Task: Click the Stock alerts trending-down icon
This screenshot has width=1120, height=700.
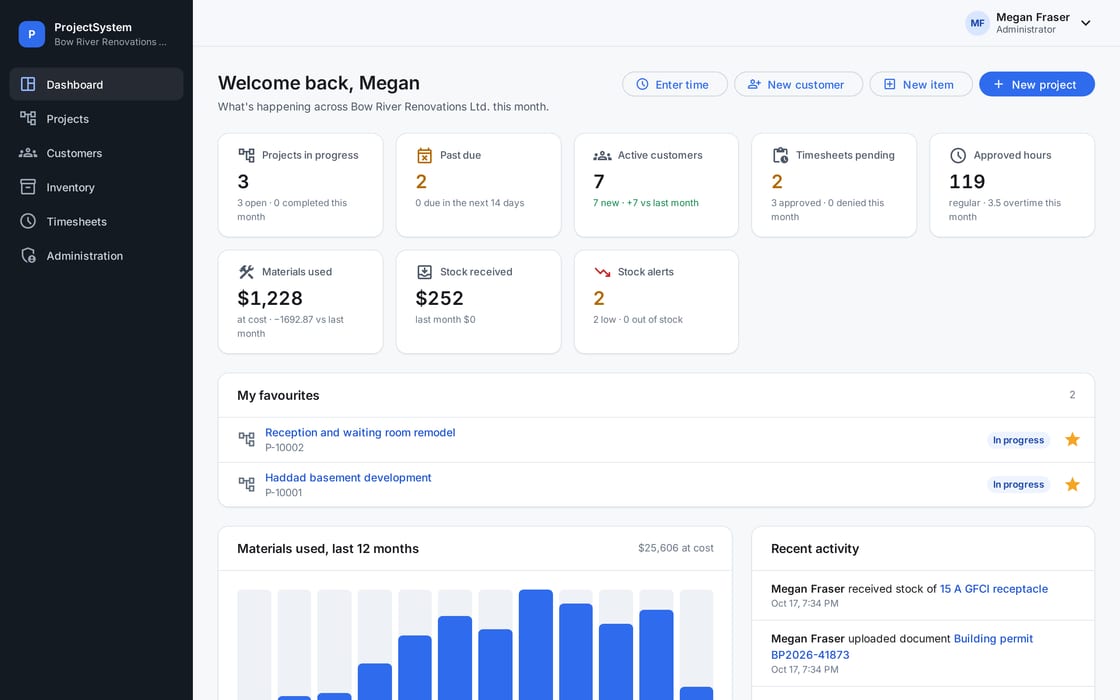Action: coord(602,271)
